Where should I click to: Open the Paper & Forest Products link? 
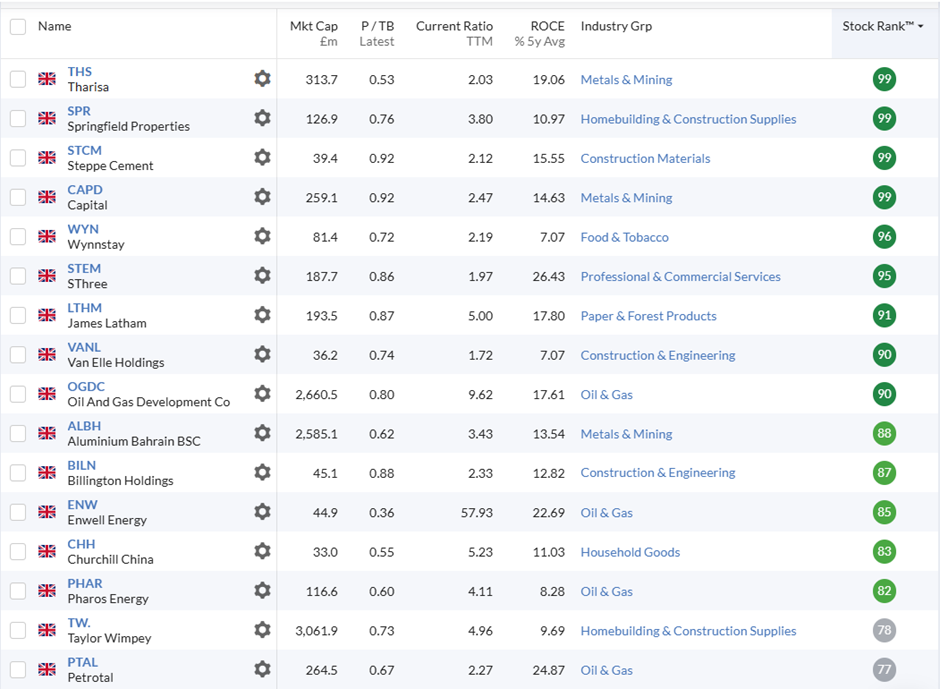point(648,316)
